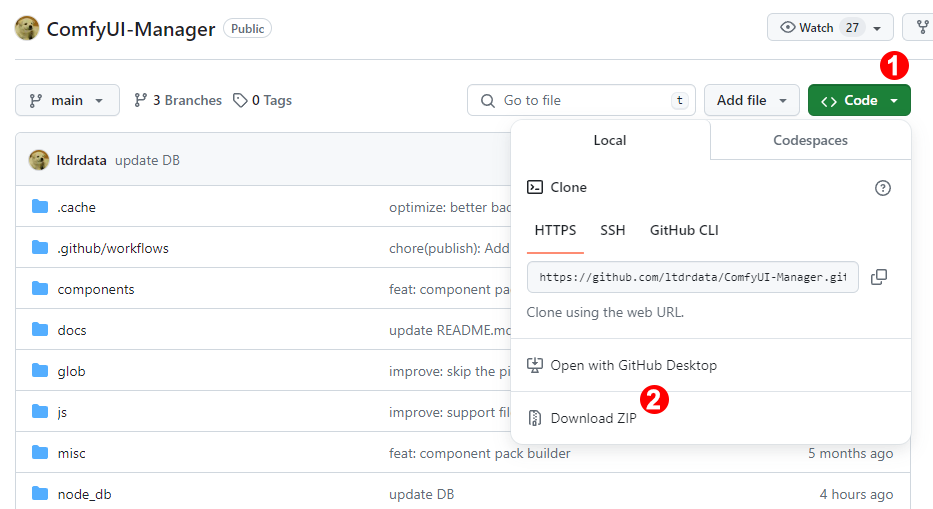Click the folder icon for components
The image size is (933, 509).
40,288
